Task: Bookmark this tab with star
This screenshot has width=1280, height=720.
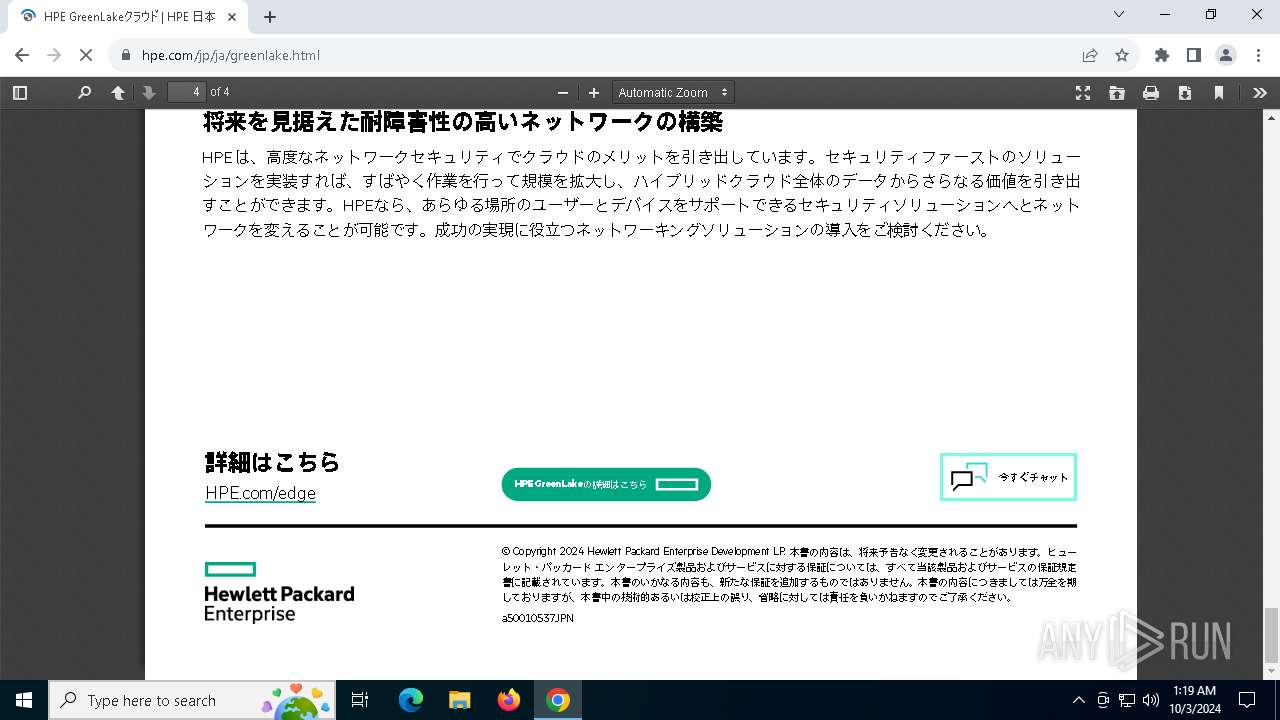Action: click(x=1122, y=55)
